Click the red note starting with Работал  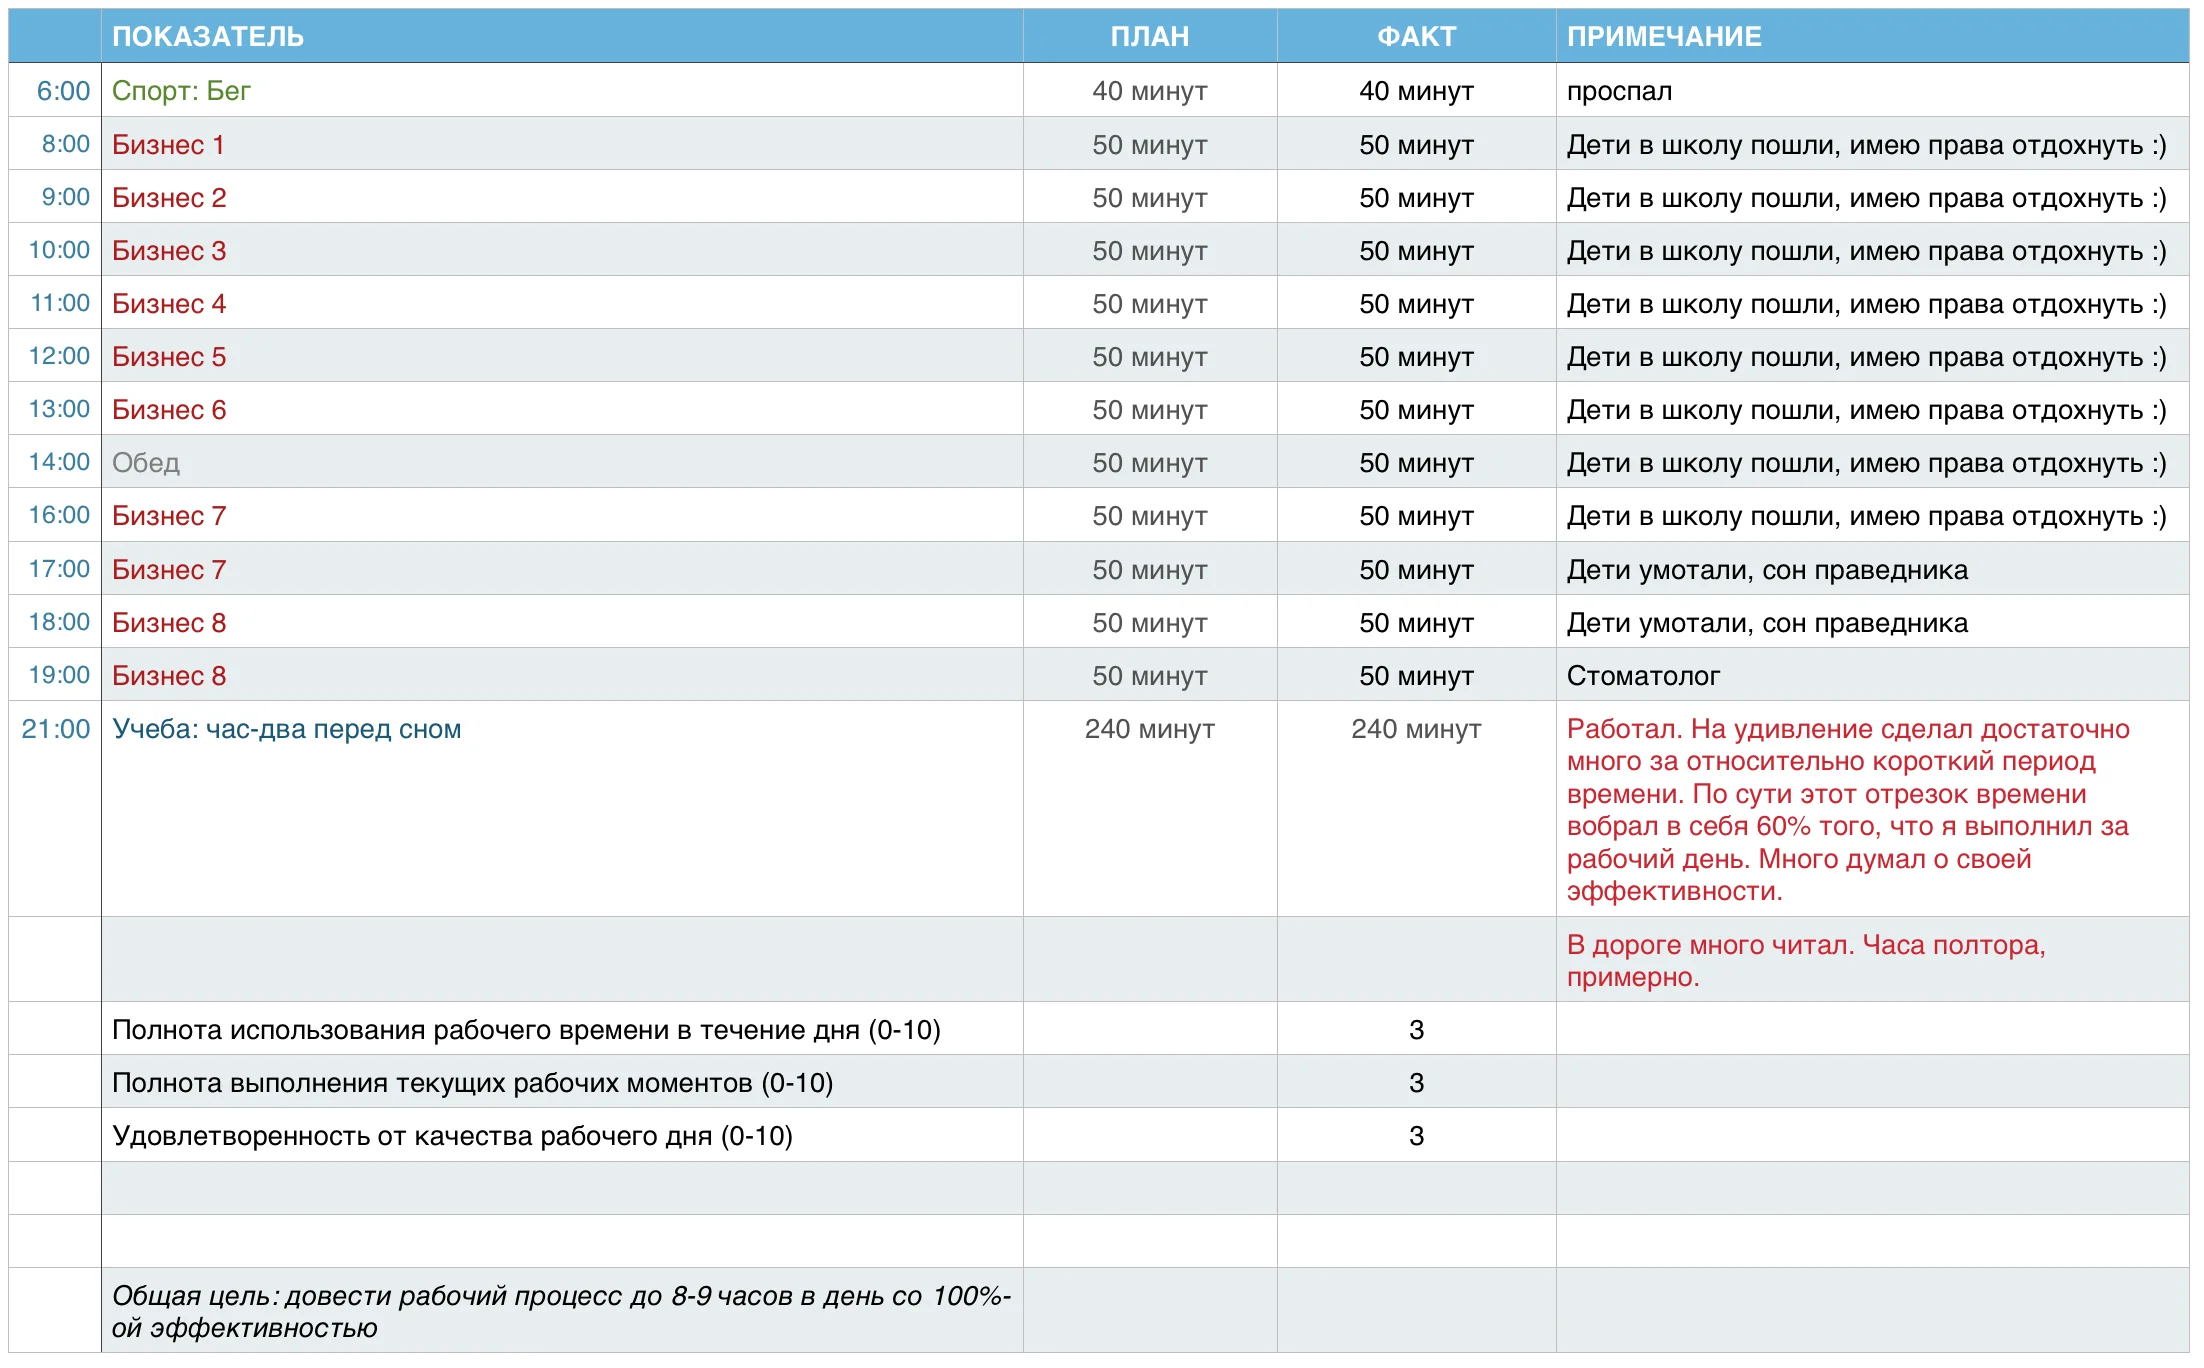pos(1848,809)
